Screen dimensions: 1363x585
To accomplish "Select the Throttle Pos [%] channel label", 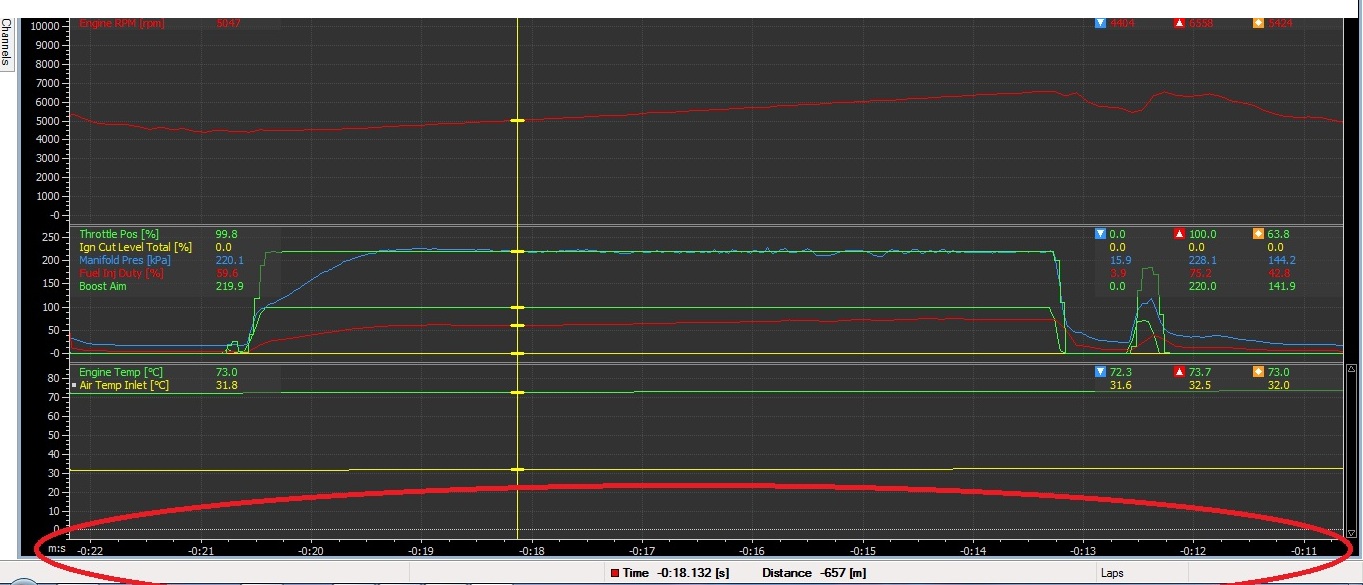I will 121,234.
